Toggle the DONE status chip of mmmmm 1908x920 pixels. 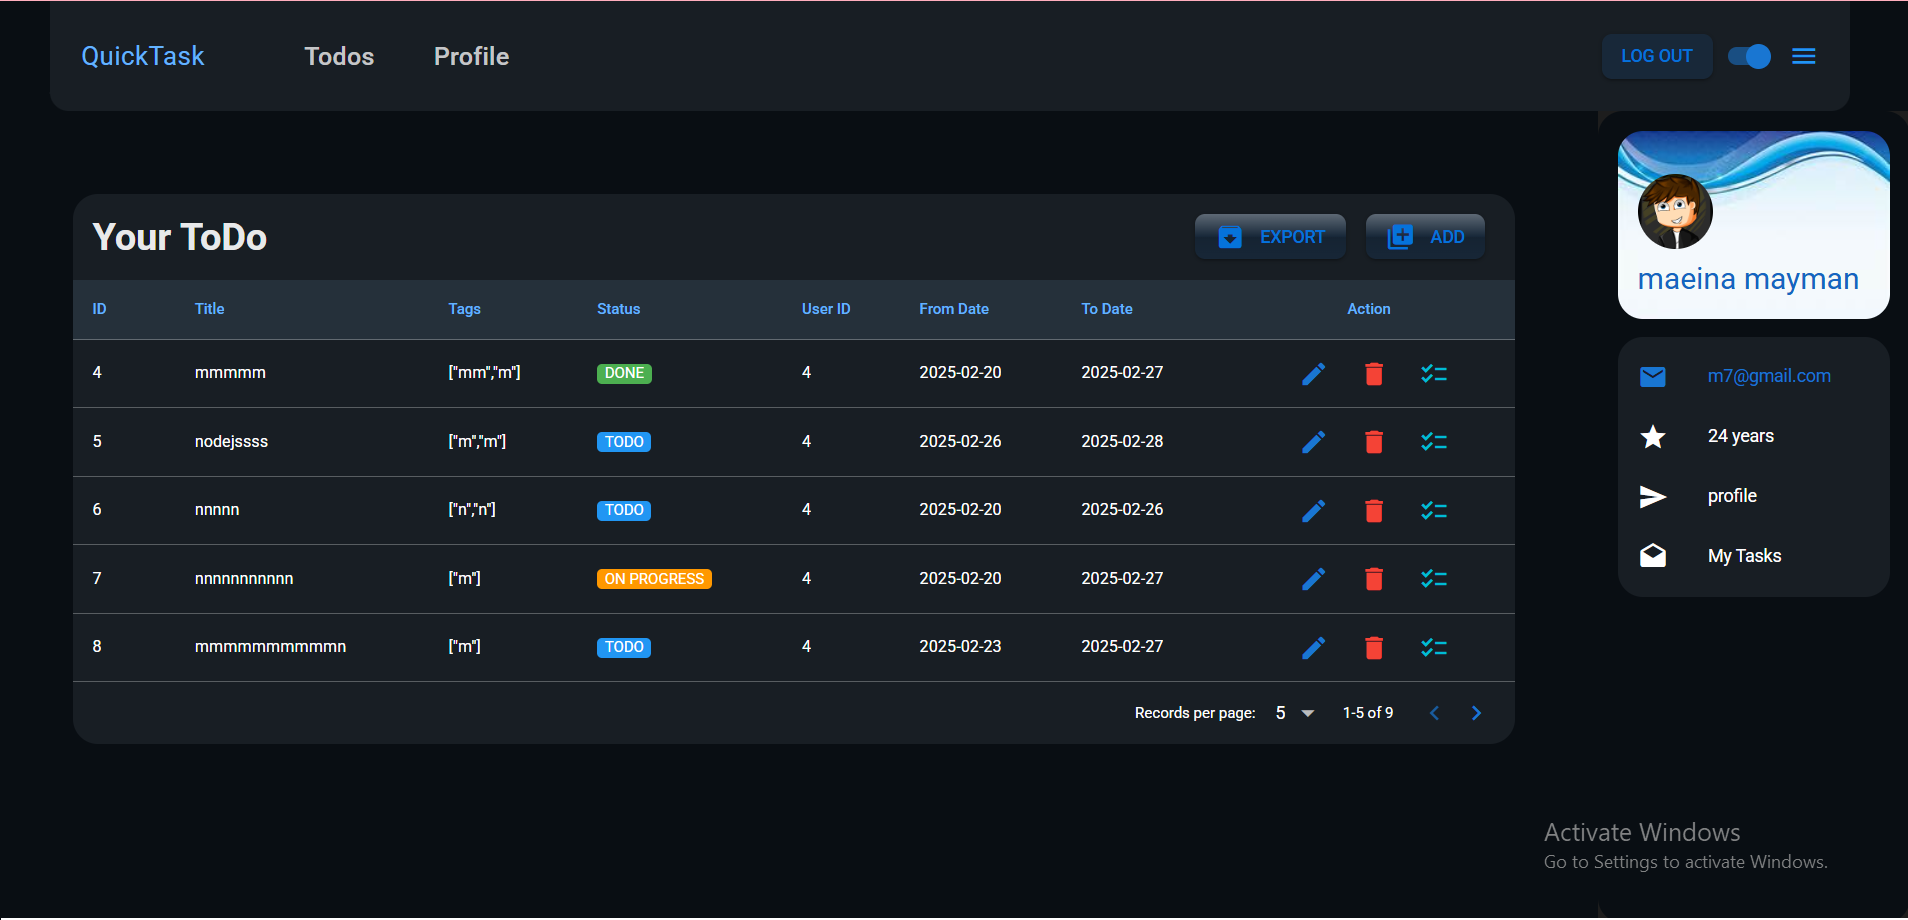click(x=624, y=373)
